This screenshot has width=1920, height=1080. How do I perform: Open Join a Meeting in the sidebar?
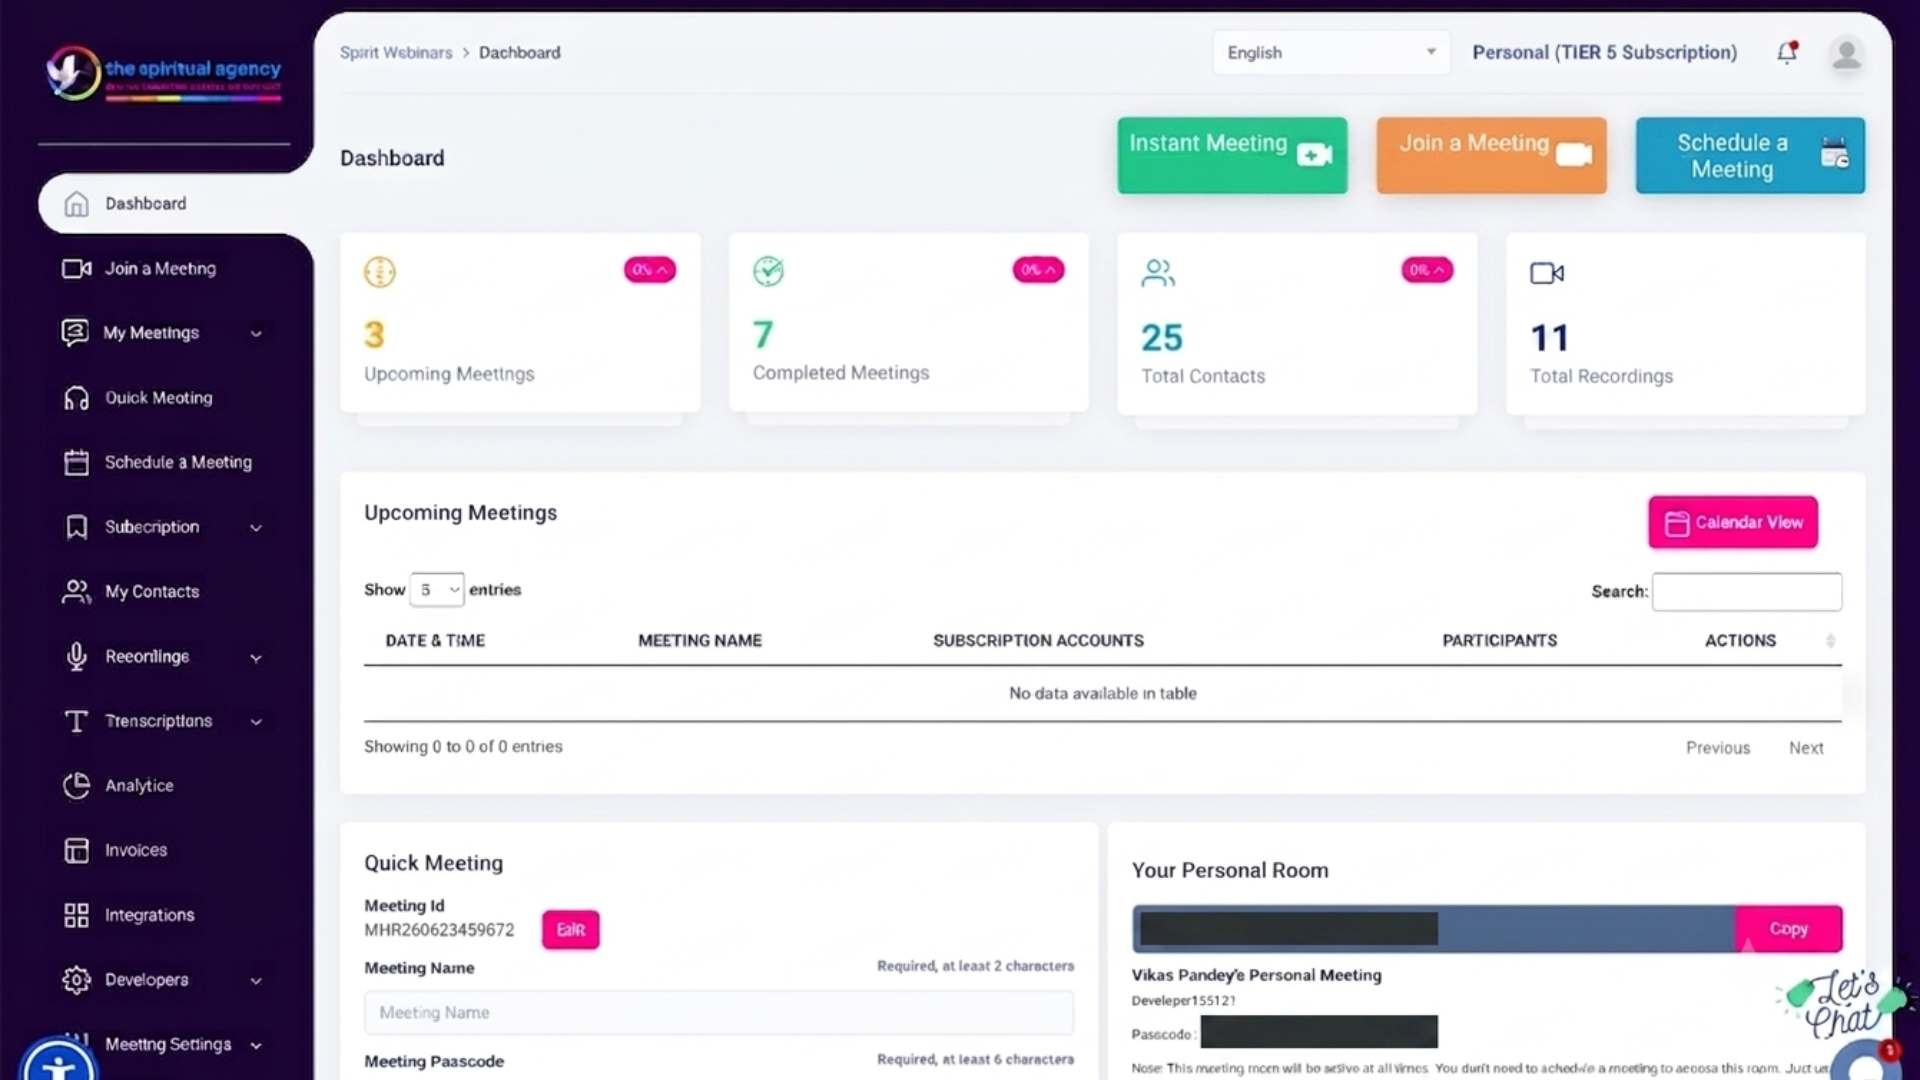point(160,269)
